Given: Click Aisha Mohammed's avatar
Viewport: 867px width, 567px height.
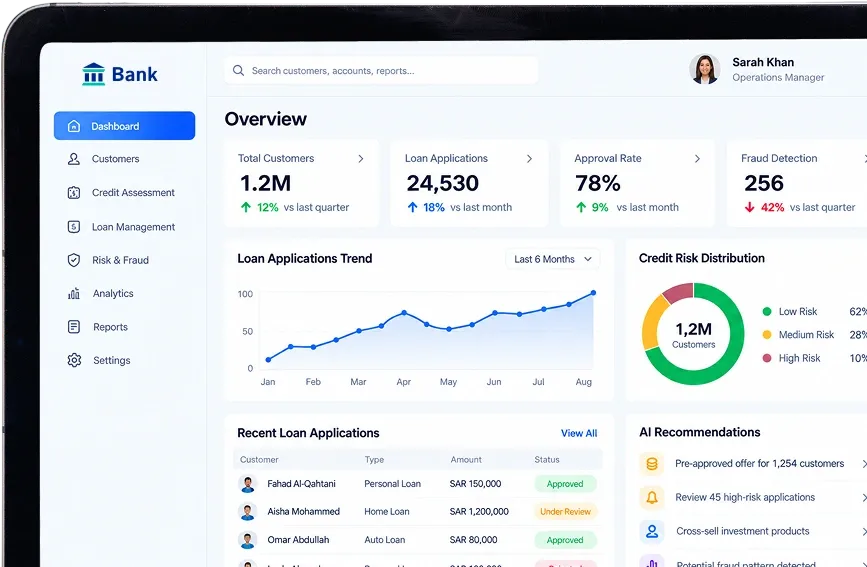Looking at the screenshot, I should click(x=248, y=512).
